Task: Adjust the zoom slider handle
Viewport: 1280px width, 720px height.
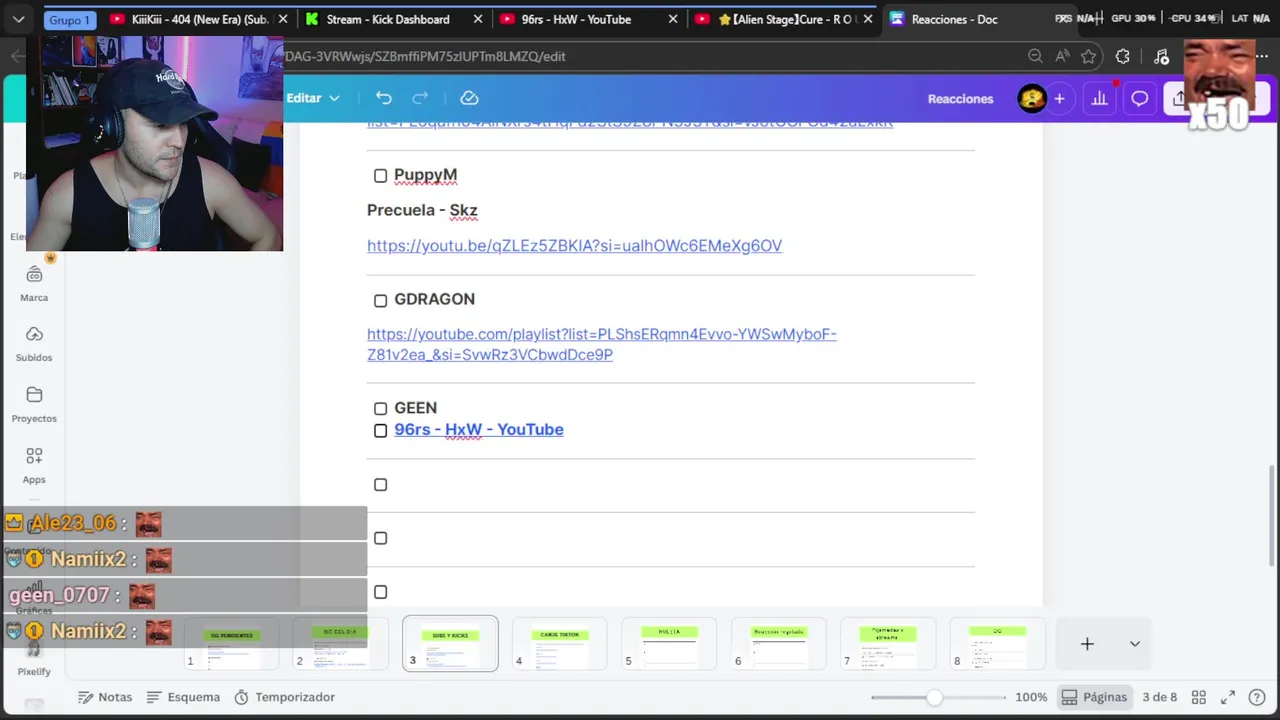Action: click(x=934, y=697)
